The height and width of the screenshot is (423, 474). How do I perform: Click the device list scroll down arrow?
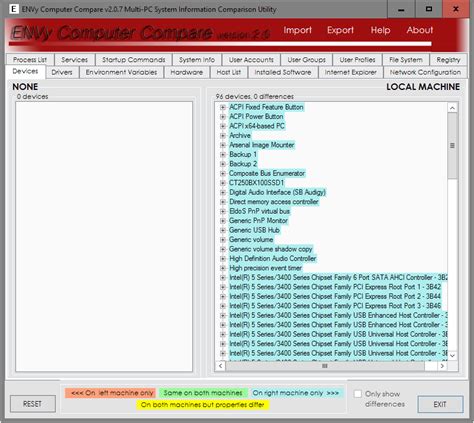click(x=452, y=356)
